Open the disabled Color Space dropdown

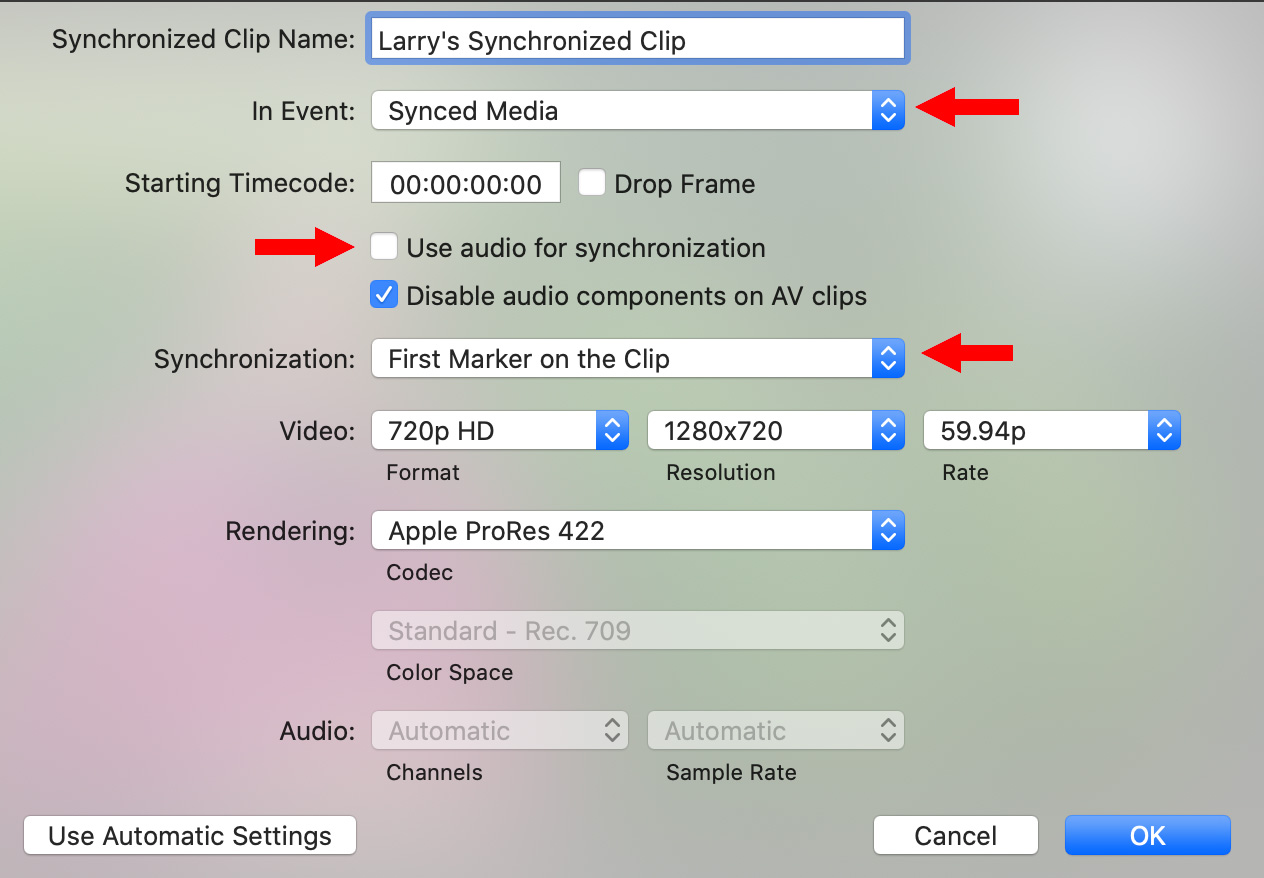(x=638, y=631)
